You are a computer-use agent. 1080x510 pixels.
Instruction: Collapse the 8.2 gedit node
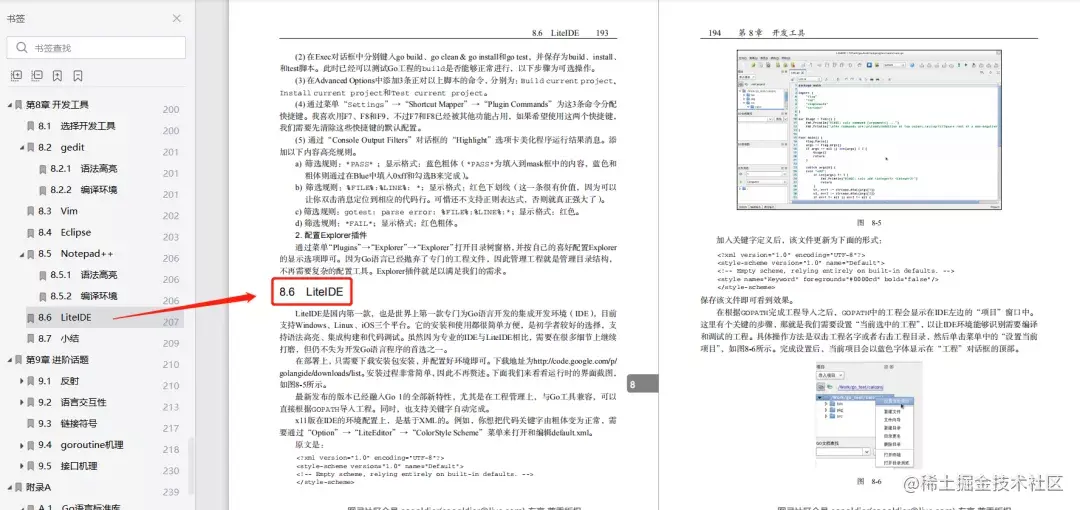(22, 147)
